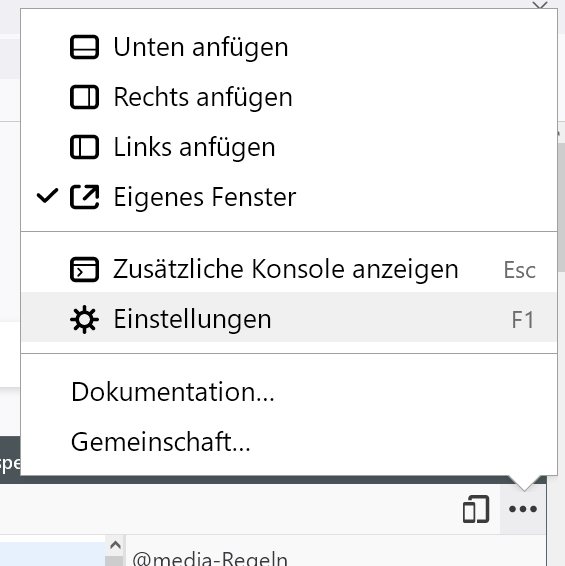The height and width of the screenshot is (566, 565).
Task: Choose Rechts anfügen menu entry
Action: pyautogui.click(x=289, y=97)
